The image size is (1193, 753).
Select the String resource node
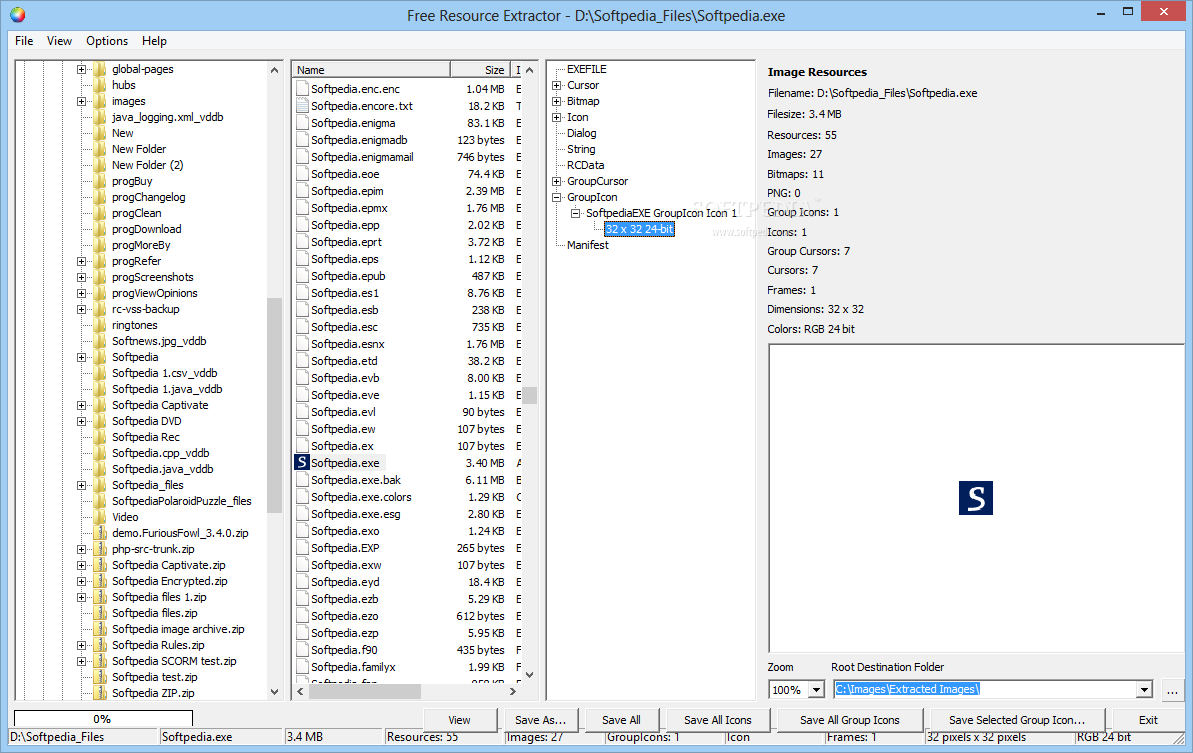(x=581, y=149)
